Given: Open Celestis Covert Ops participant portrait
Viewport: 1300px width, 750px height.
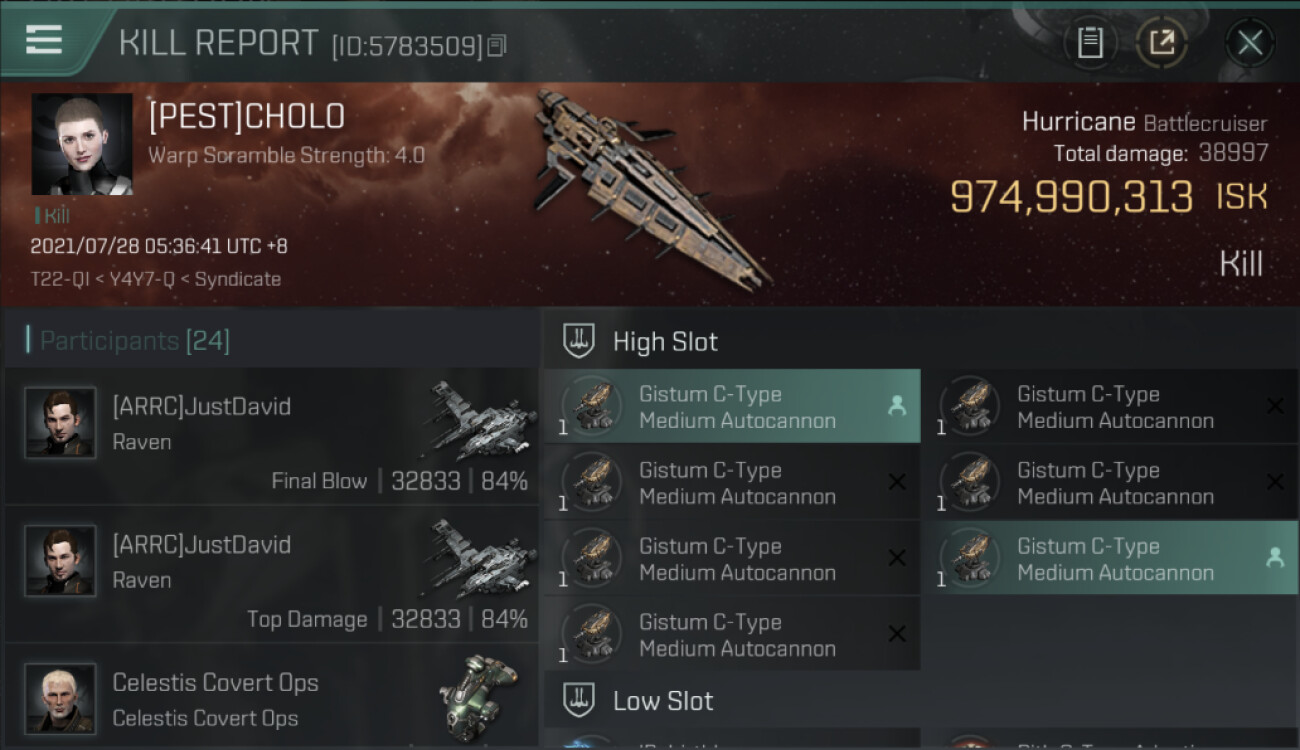Looking at the screenshot, I should pyautogui.click(x=60, y=698).
